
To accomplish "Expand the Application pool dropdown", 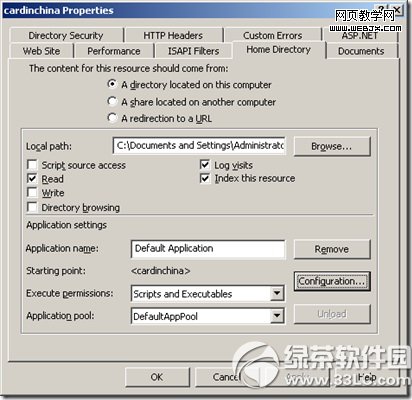I will 277,316.
